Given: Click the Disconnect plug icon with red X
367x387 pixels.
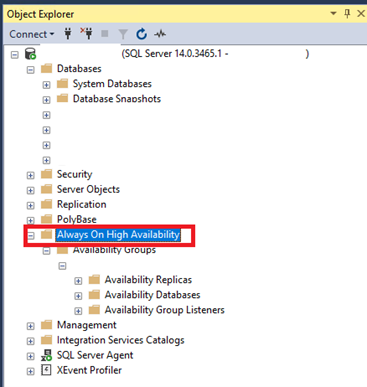Looking at the screenshot, I should pyautogui.click(x=87, y=34).
